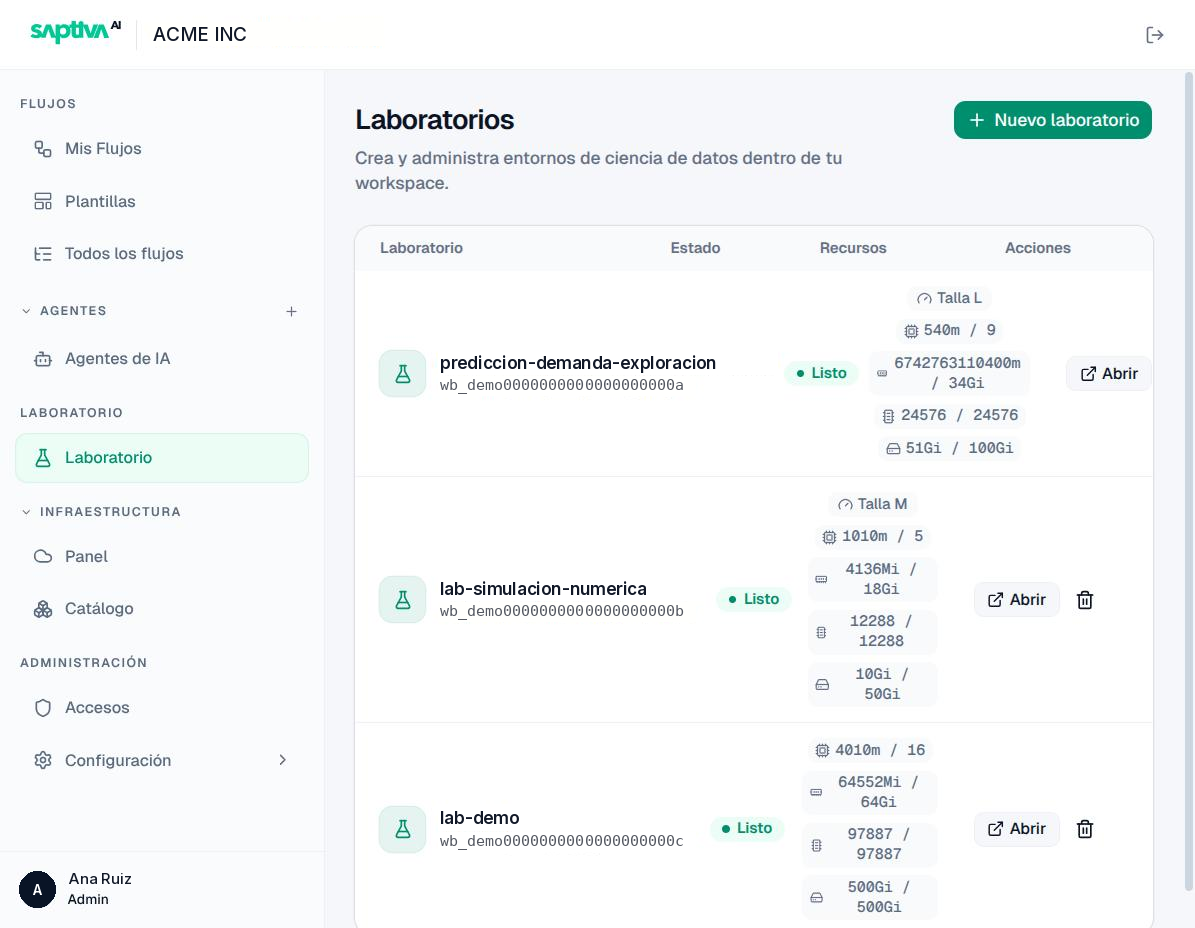Click the Listo status of lab-demo
The height and width of the screenshot is (928, 1195).
(746, 828)
